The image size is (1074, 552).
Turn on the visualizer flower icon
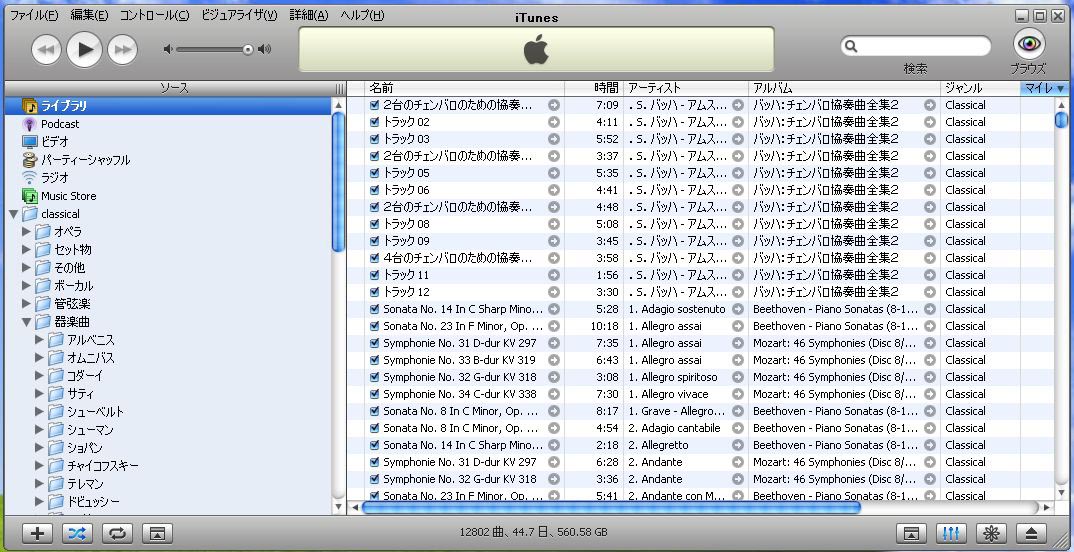990,534
